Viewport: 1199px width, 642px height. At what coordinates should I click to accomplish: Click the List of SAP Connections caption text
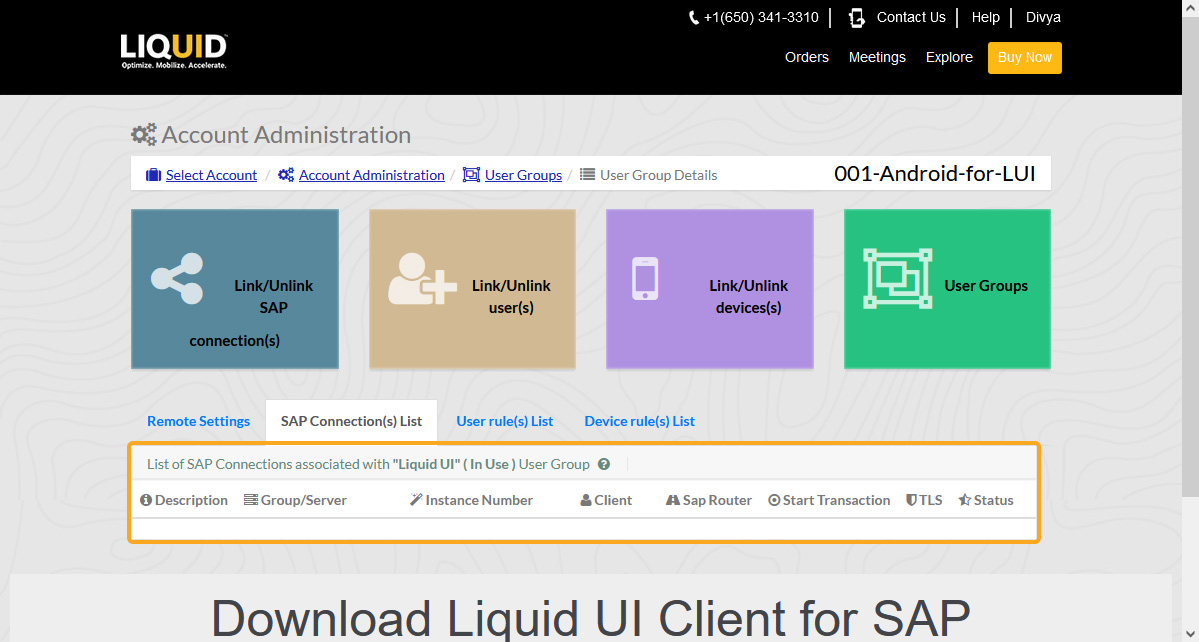point(369,464)
